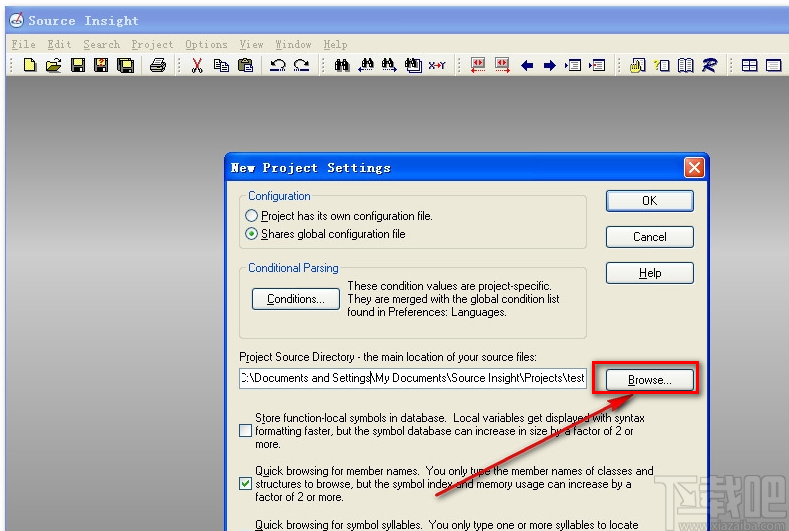Open the Window menu
789x531 pixels.
[293, 44]
